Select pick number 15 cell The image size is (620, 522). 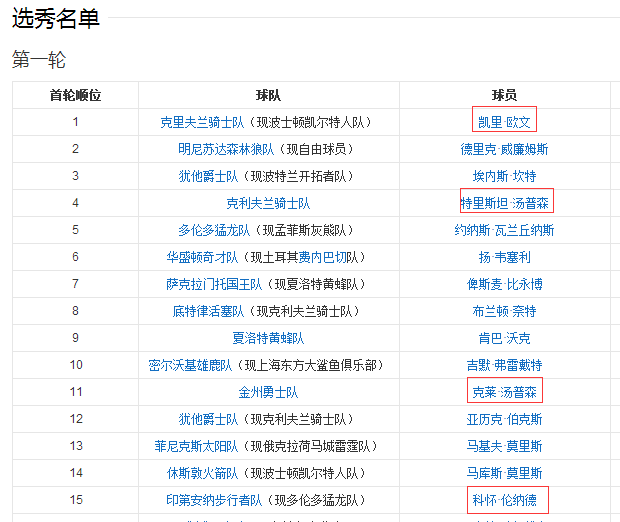coord(76,500)
